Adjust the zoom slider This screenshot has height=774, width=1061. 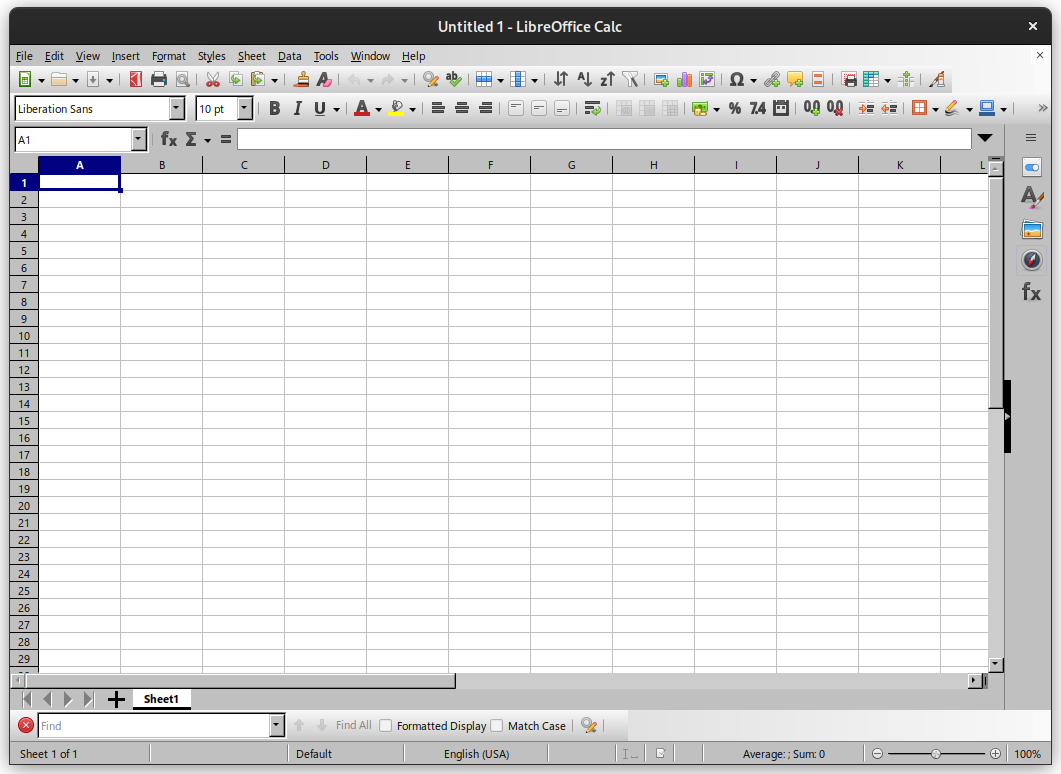[x=937, y=753]
